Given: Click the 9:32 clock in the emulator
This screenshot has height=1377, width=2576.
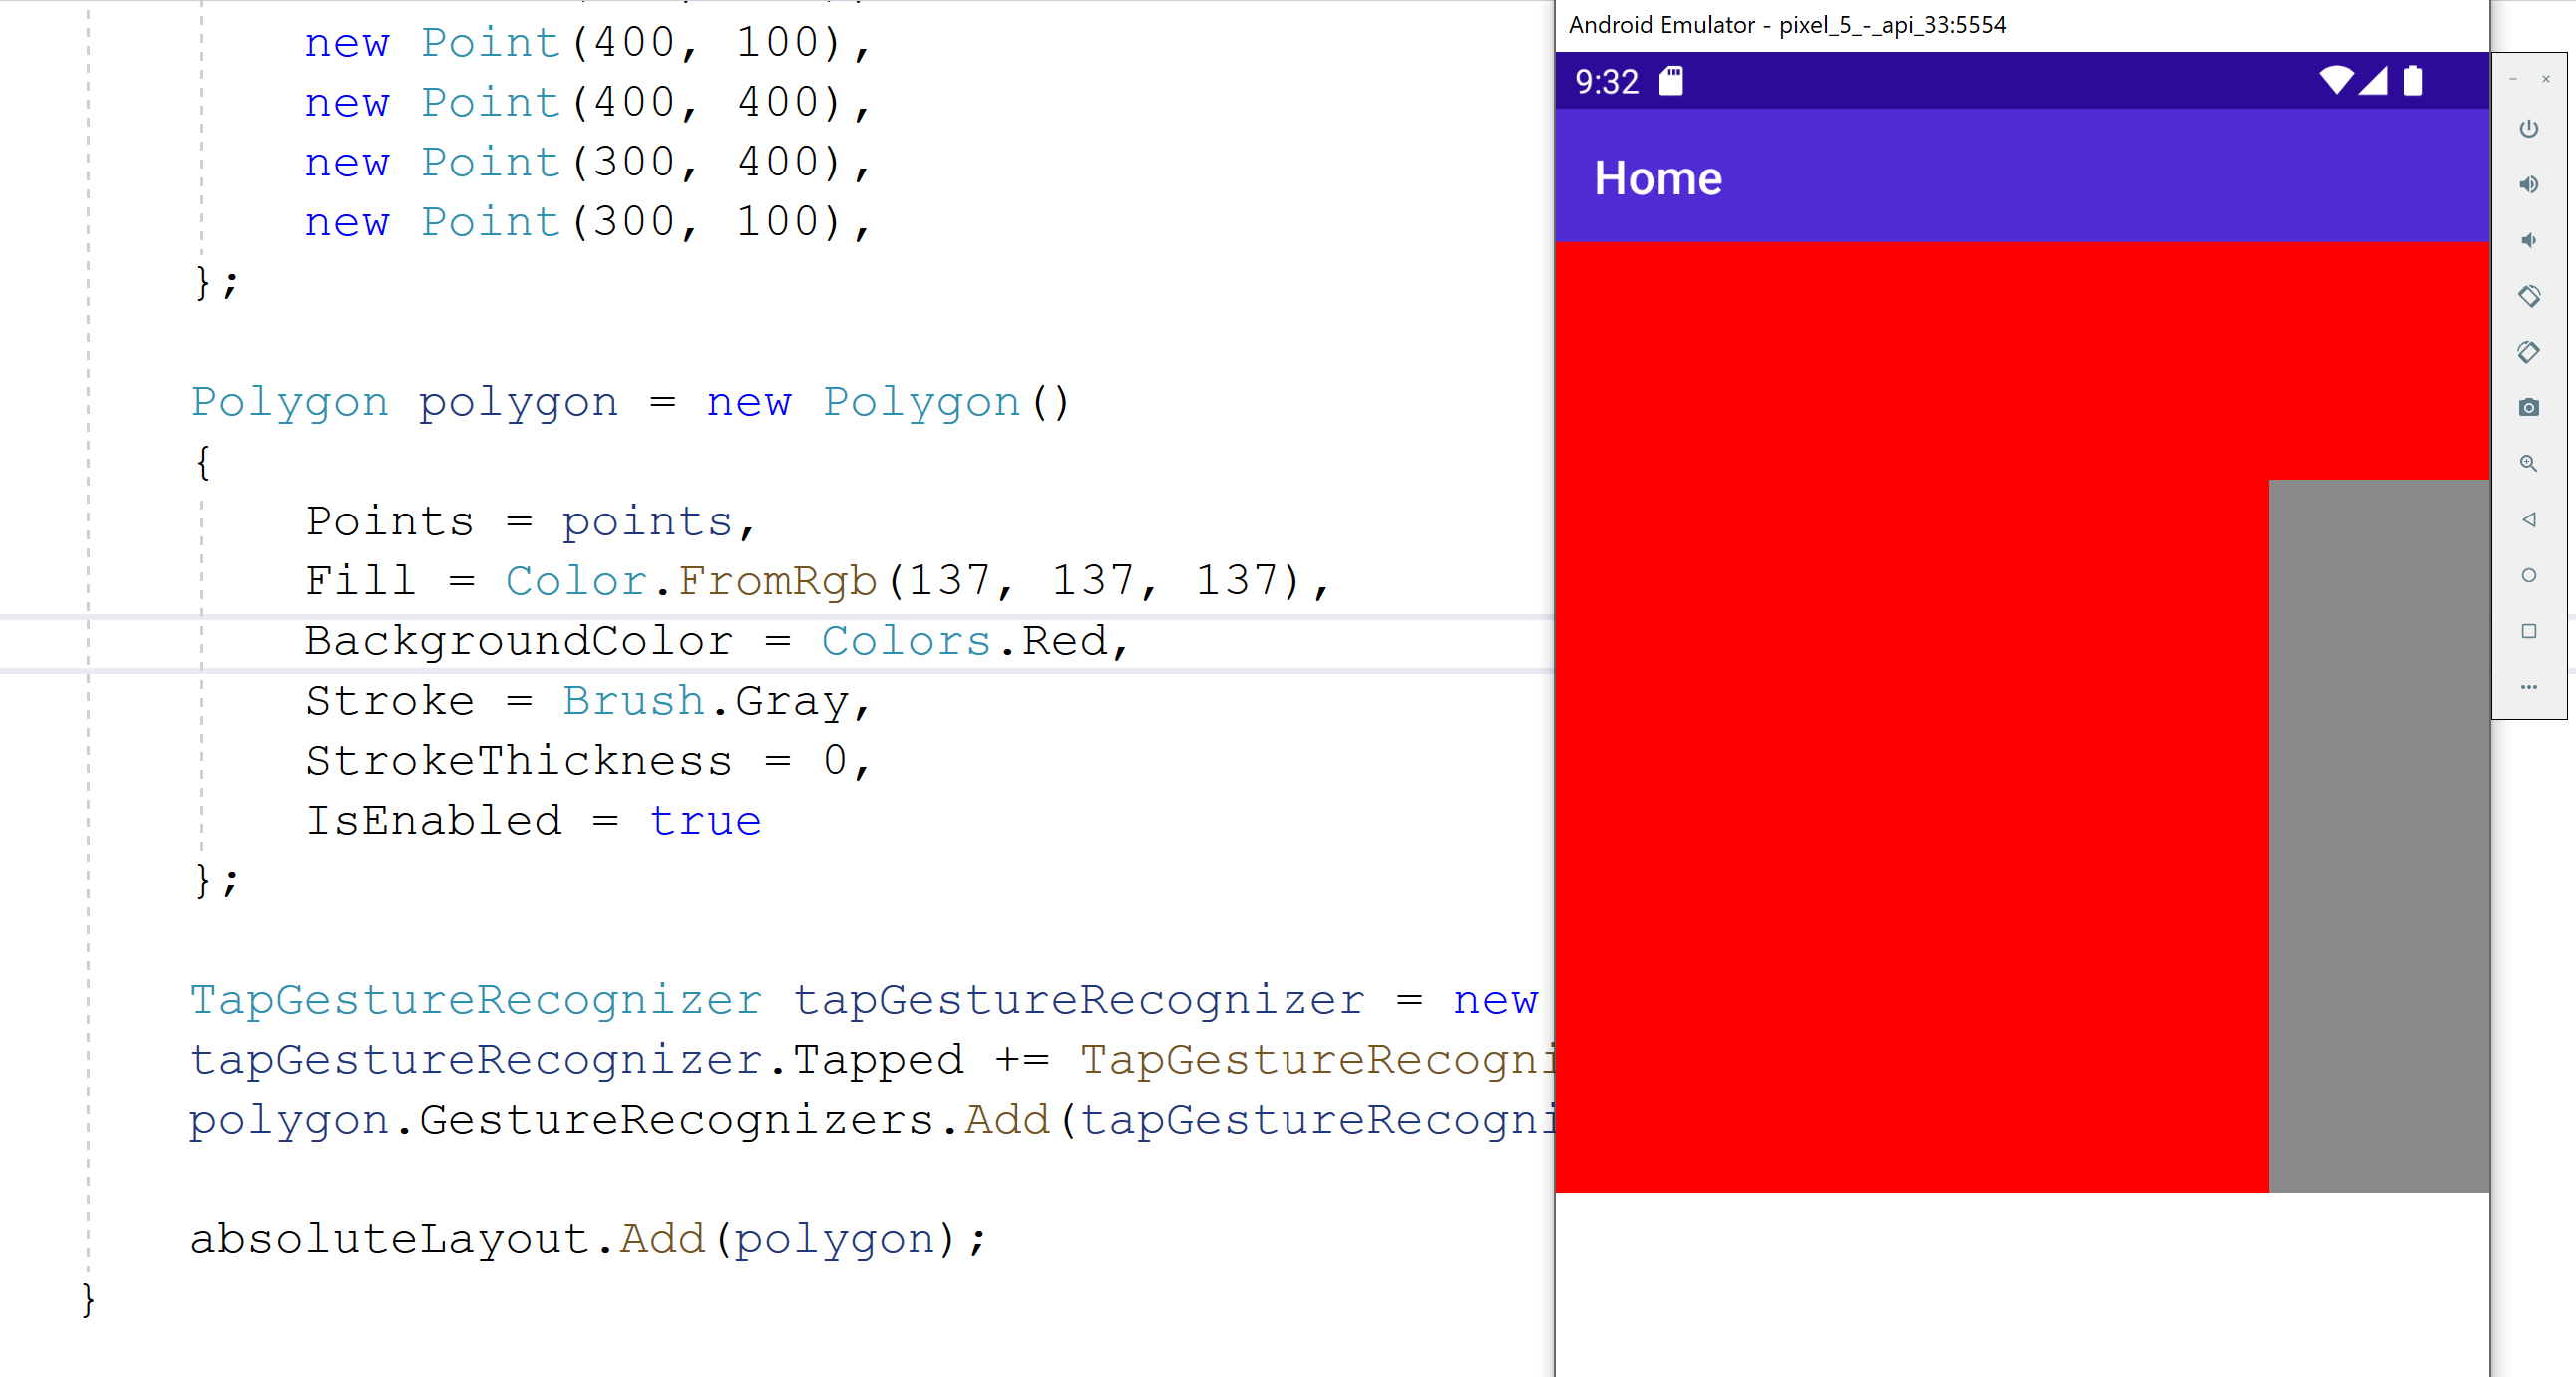Looking at the screenshot, I should pos(1605,82).
